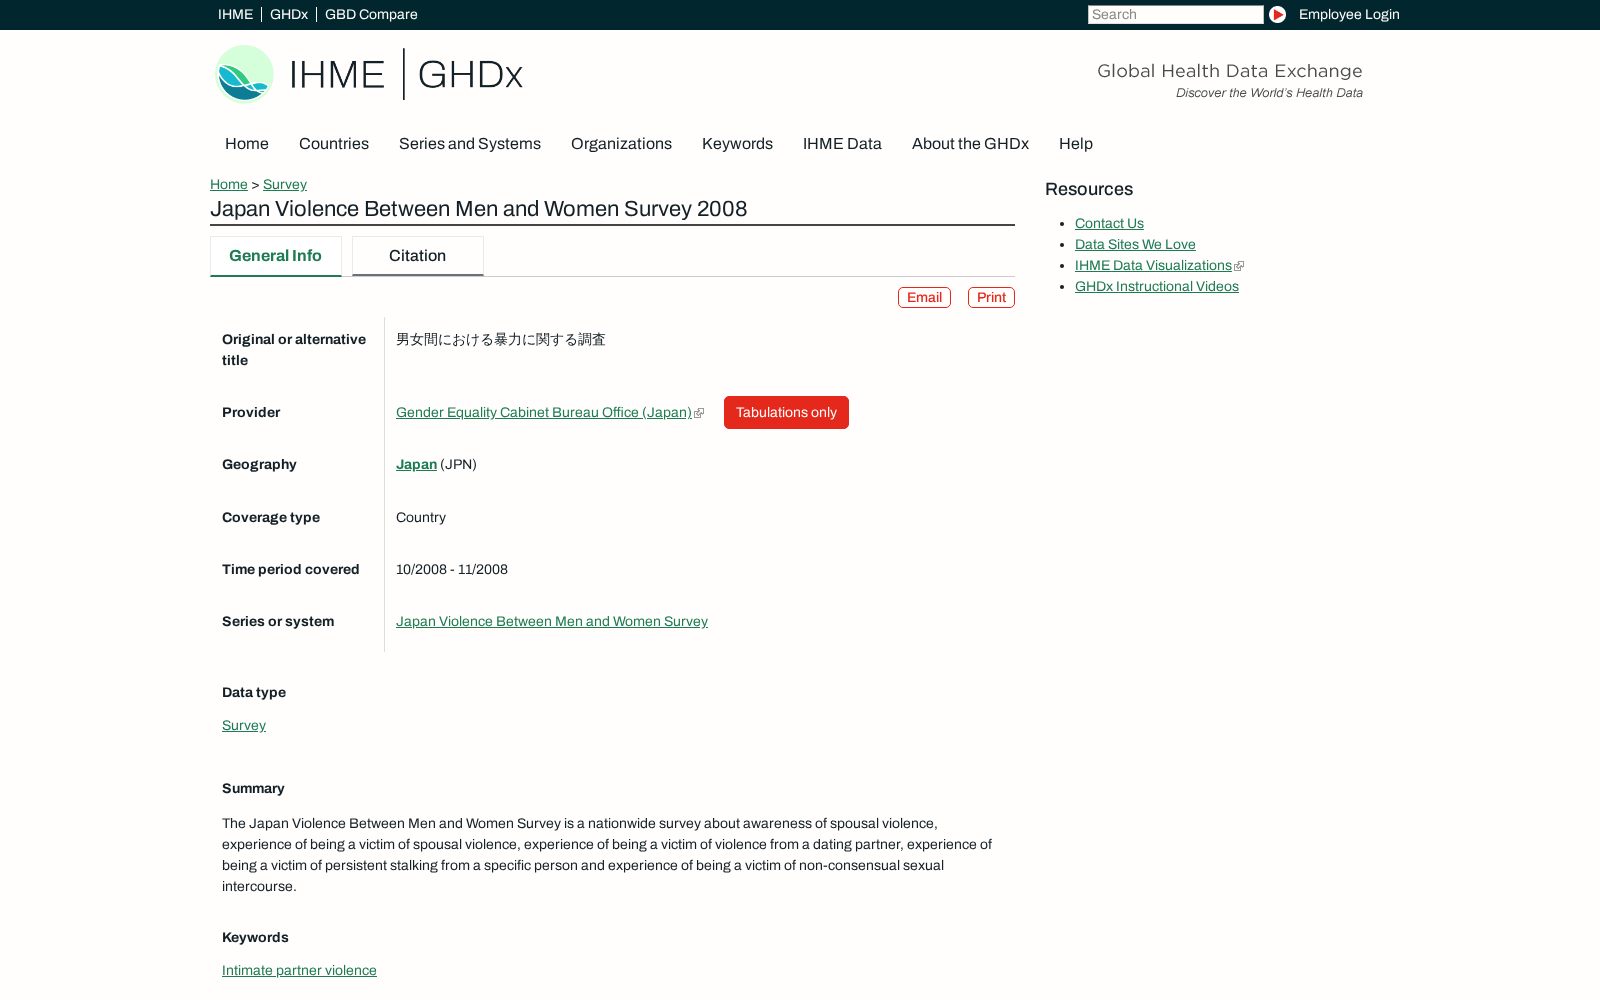Click the Global Health Data Exchange tagline
The image size is (1600, 1000).
pyautogui.click(x=1230, y=71)
